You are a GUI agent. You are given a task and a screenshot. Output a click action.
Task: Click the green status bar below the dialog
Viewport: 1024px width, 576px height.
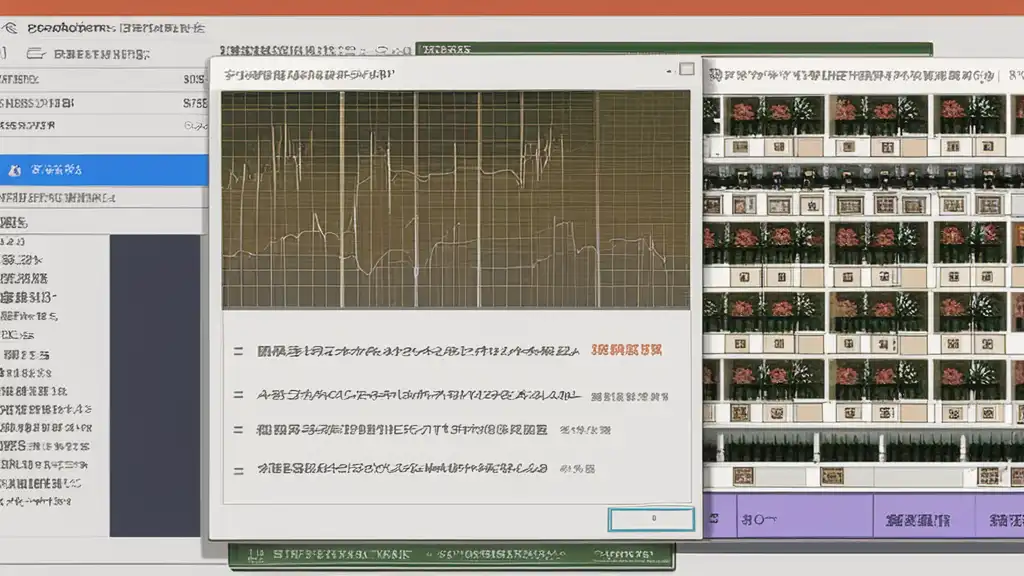tap(452, 555)
